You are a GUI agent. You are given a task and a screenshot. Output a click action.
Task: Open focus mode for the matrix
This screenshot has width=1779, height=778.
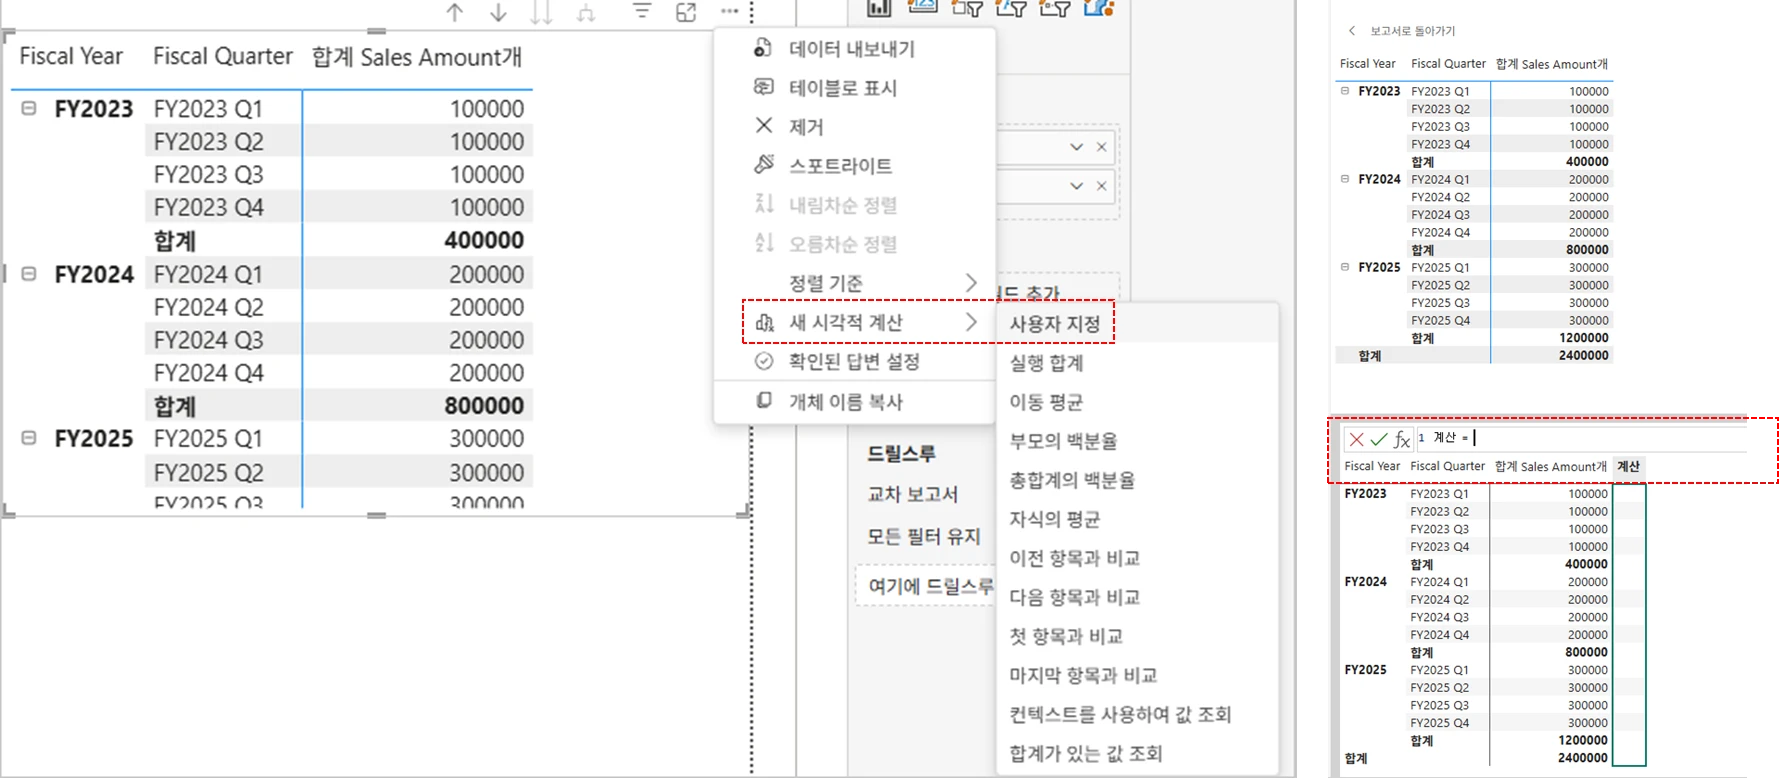pos(686,12)
